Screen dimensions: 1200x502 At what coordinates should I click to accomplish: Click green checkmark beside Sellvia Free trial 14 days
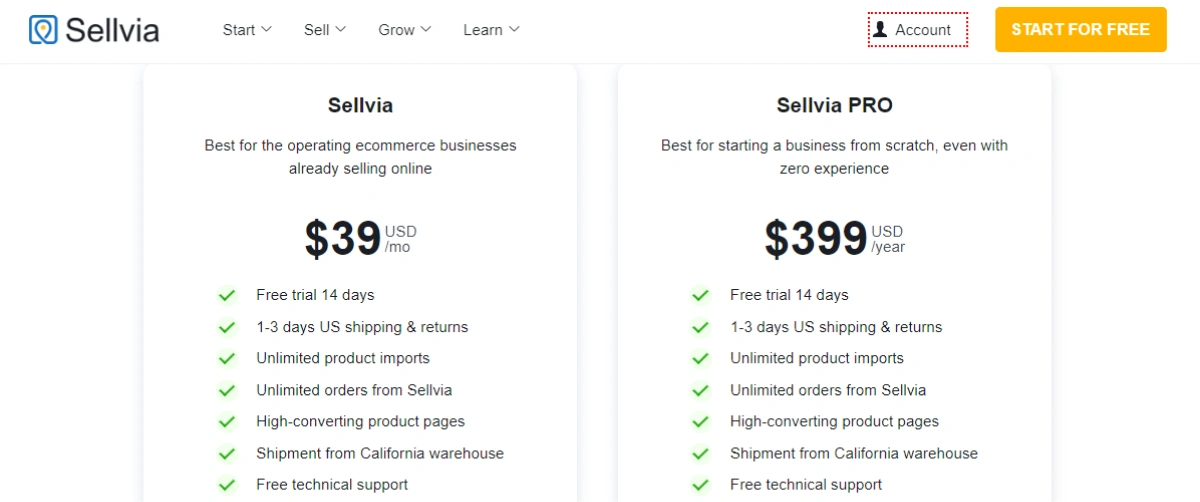tap(227, 295)
